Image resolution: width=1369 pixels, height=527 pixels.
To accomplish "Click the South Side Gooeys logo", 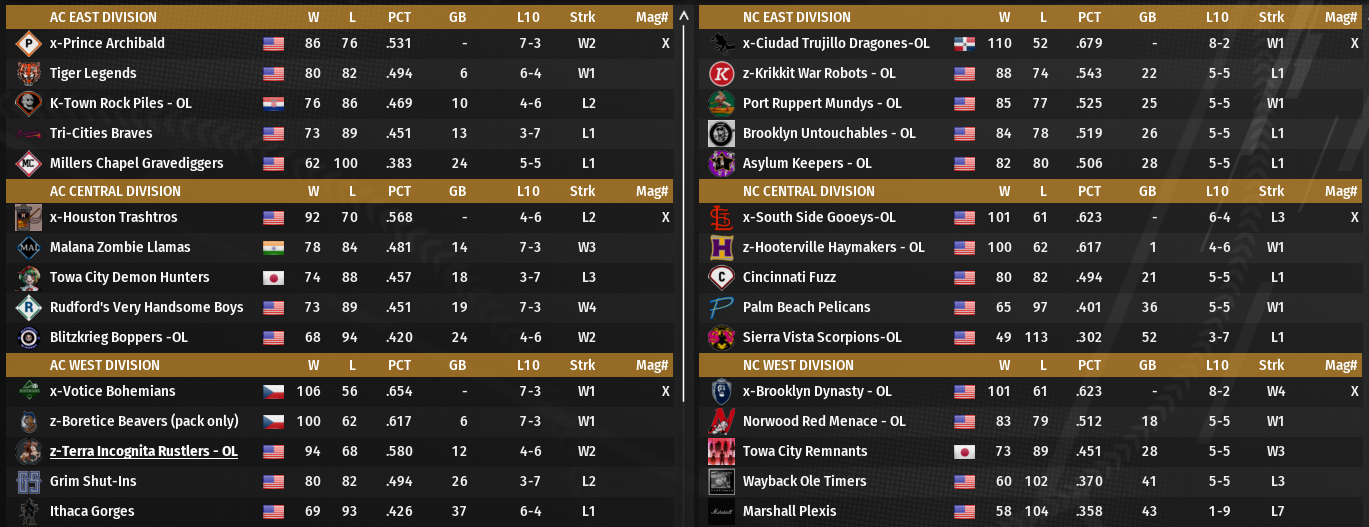I will (721, 218).
